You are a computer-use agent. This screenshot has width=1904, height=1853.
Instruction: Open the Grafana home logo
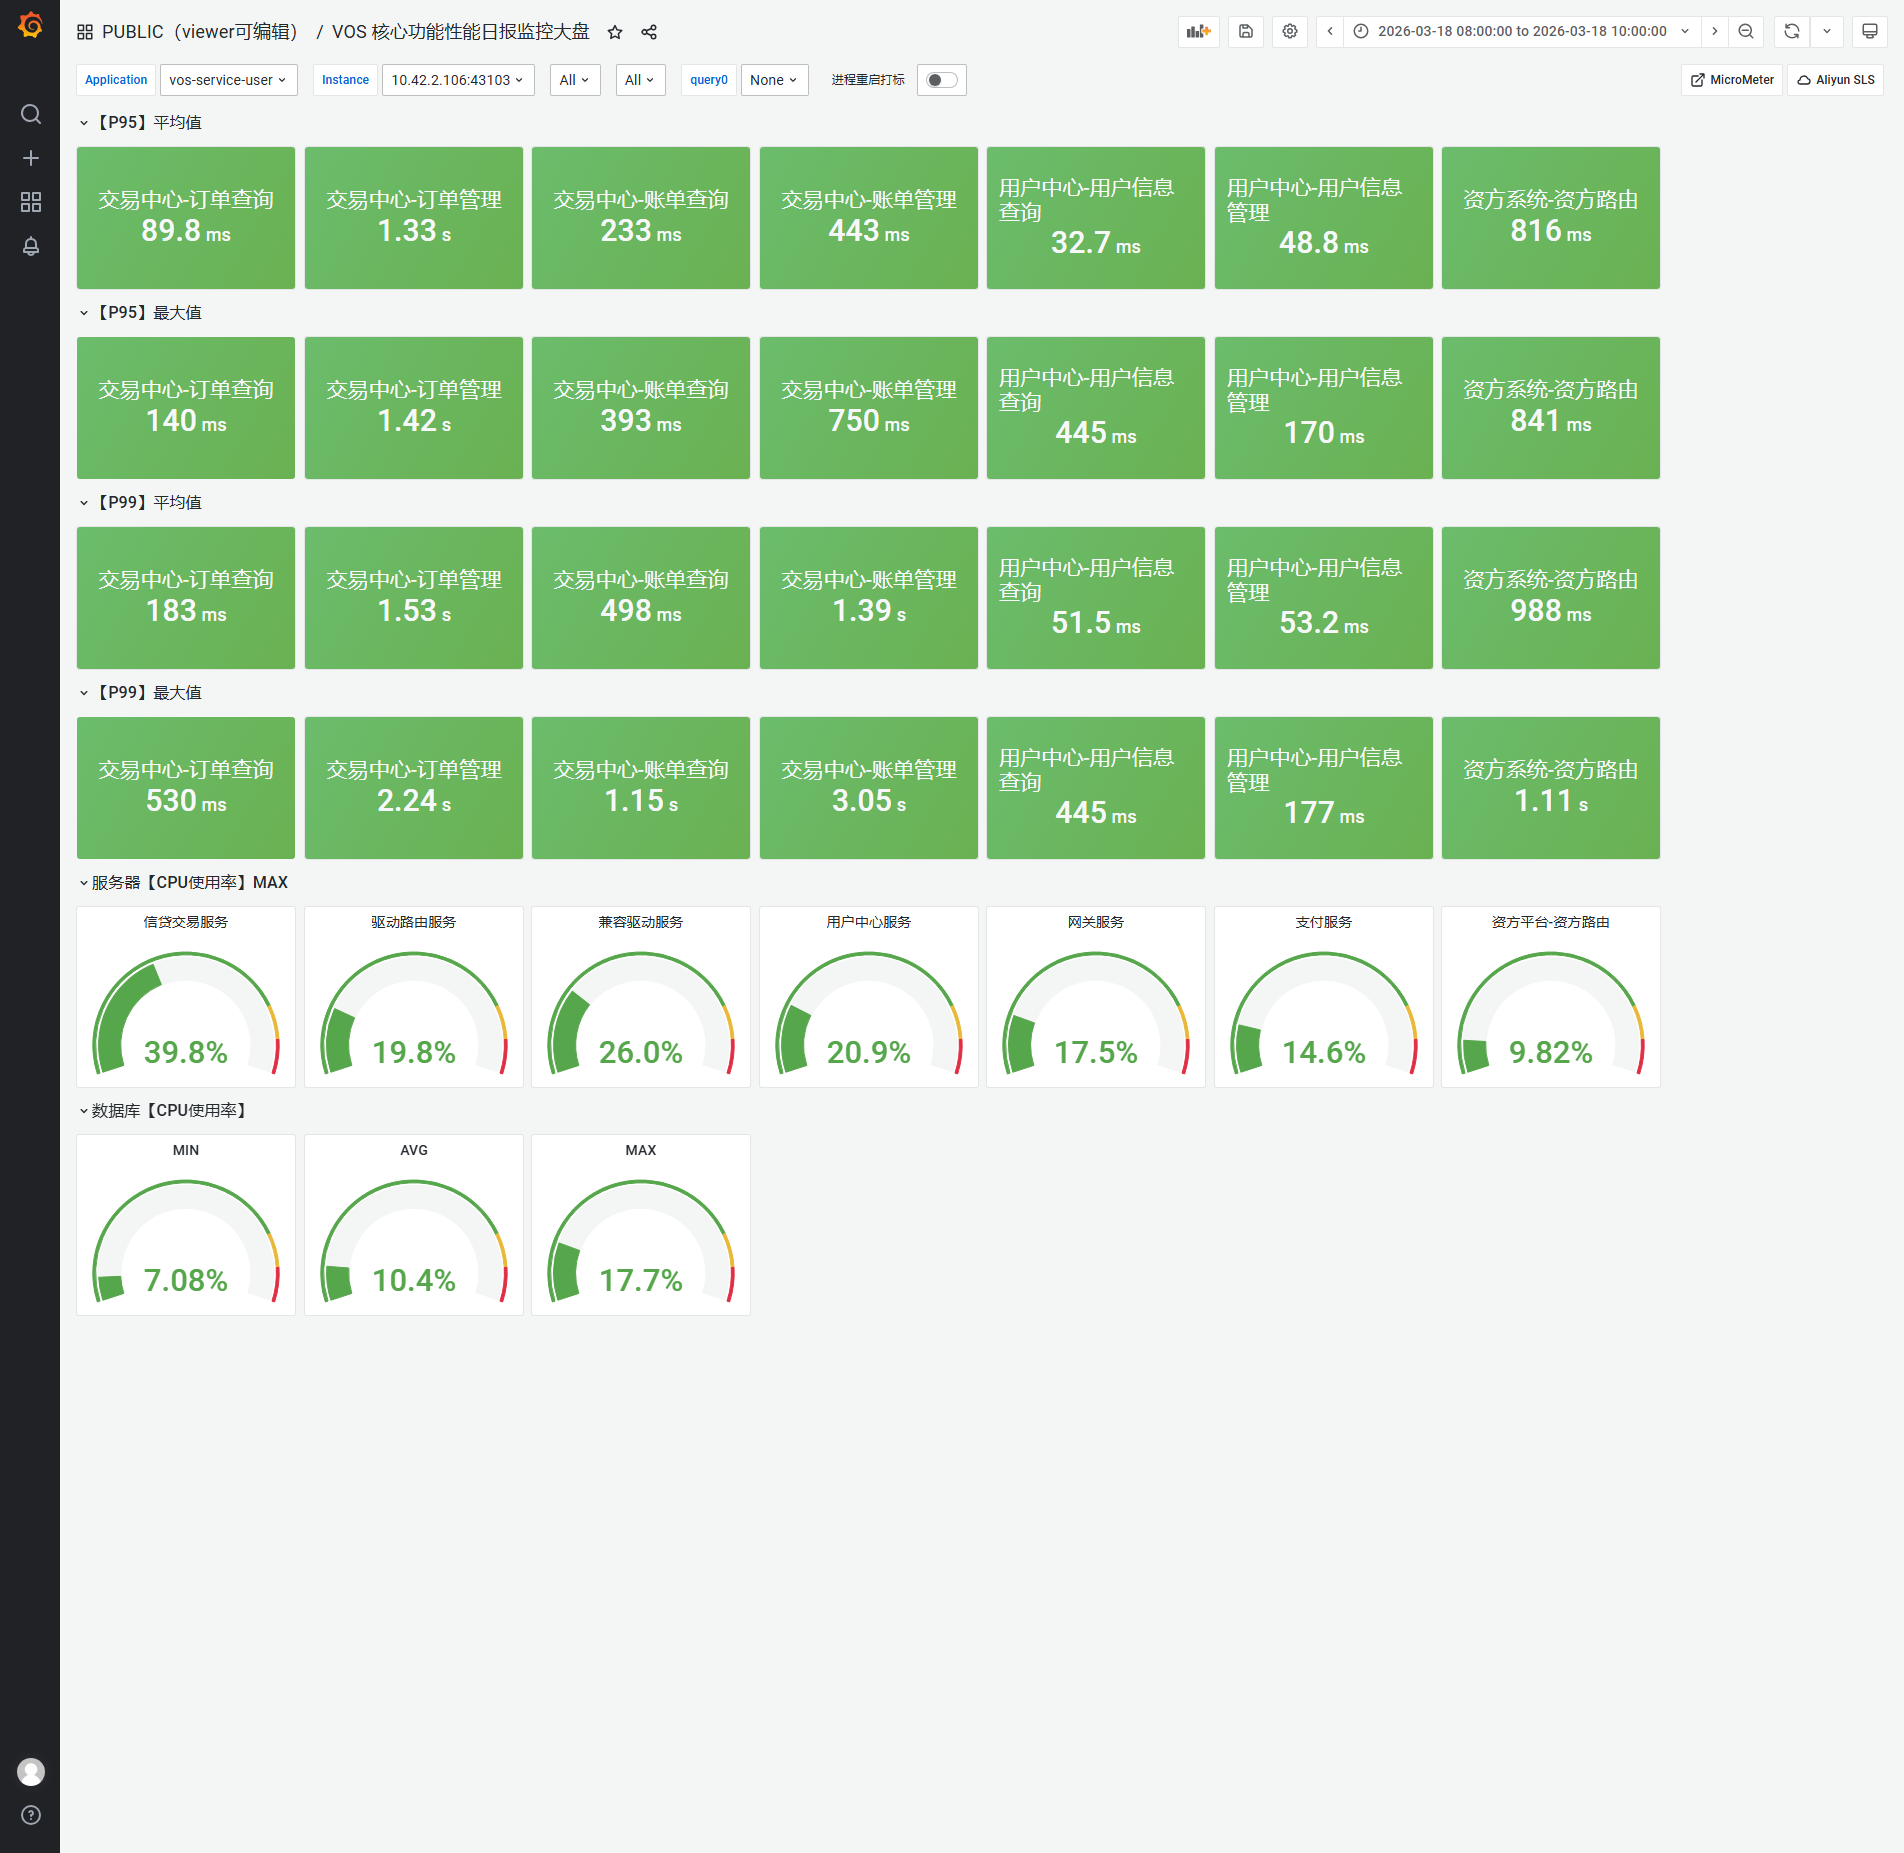click(x=30, y=25)
